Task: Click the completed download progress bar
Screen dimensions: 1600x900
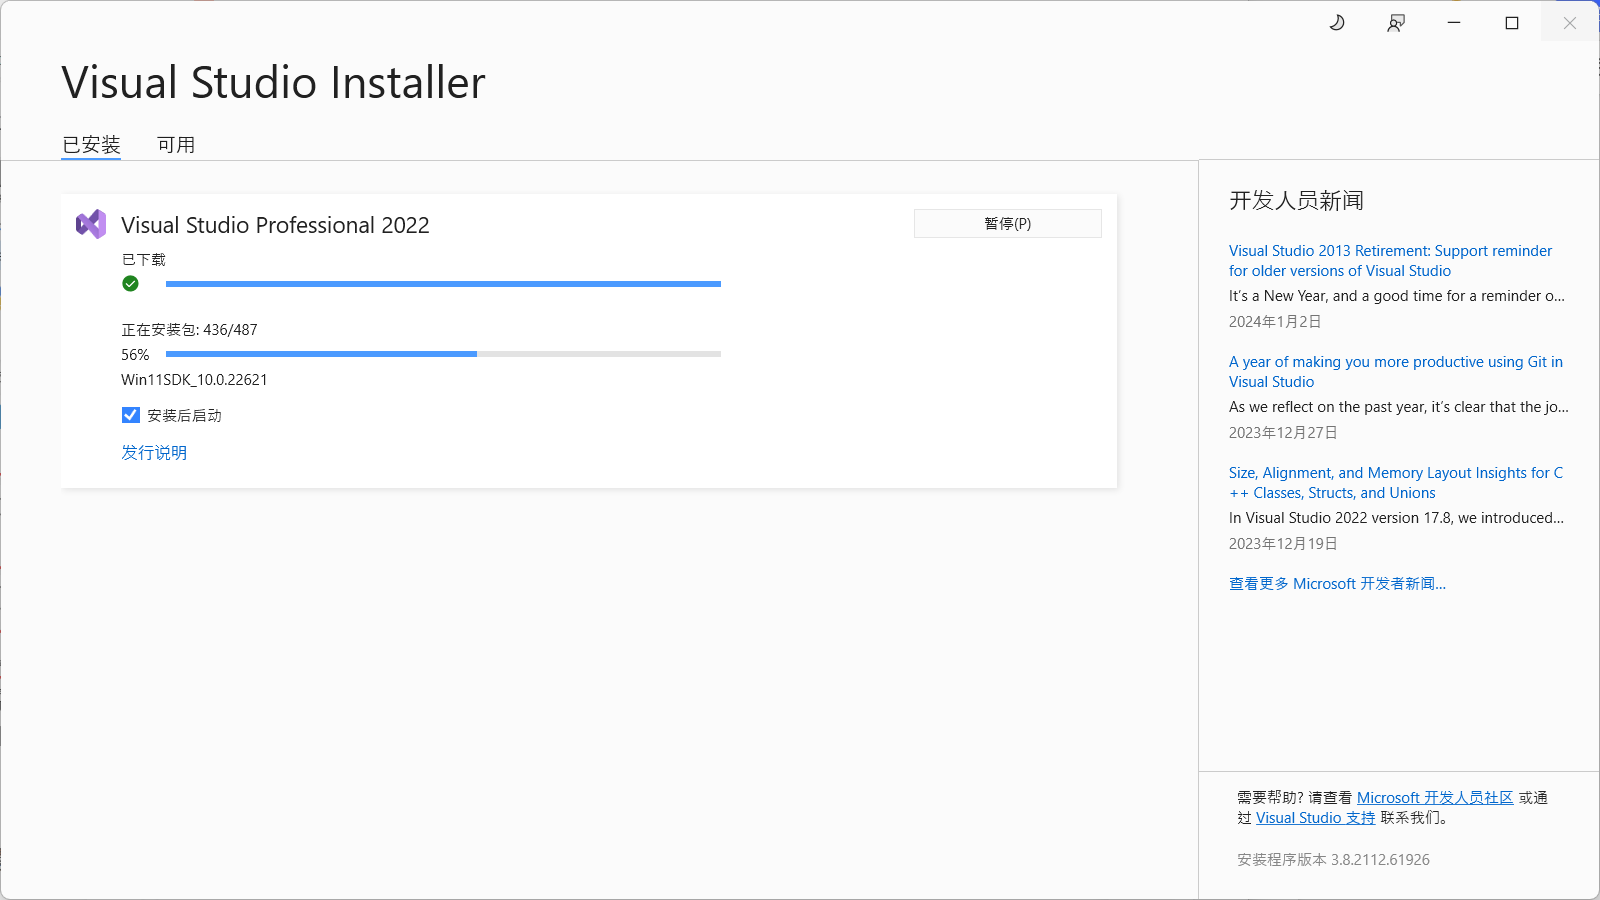Action: [443, 284]
